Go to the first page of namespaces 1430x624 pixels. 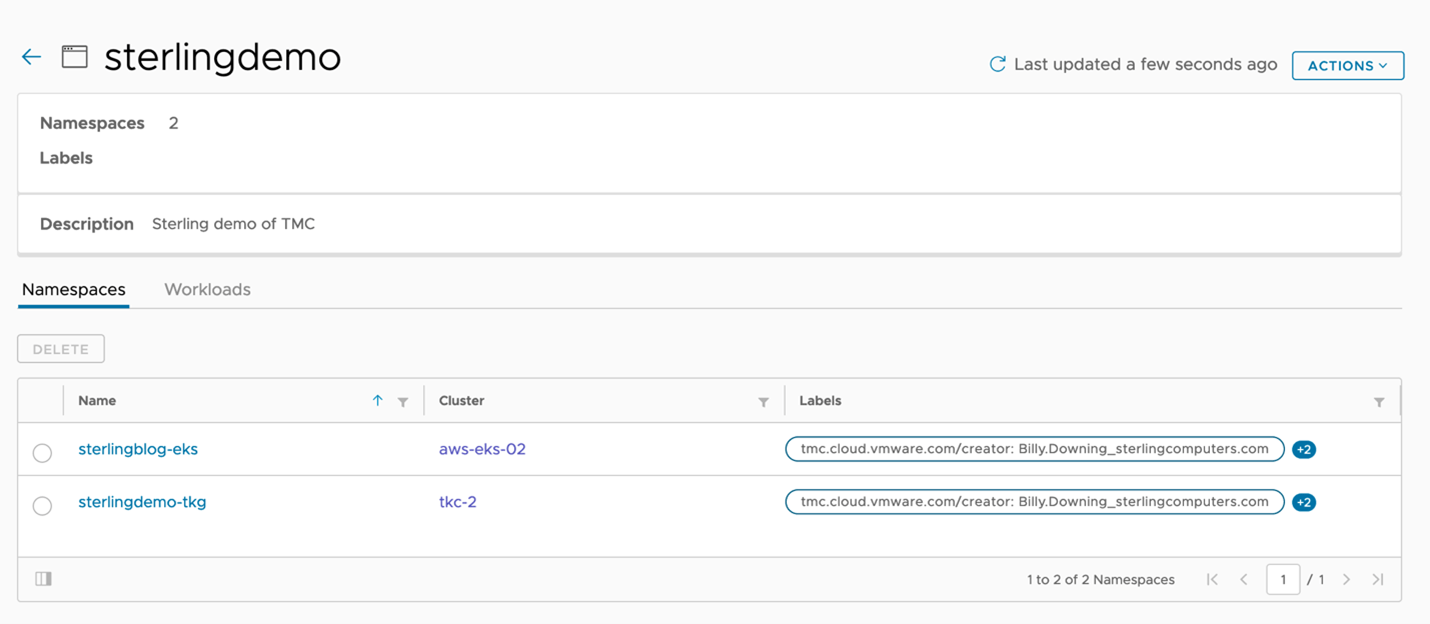point(1212,579)
